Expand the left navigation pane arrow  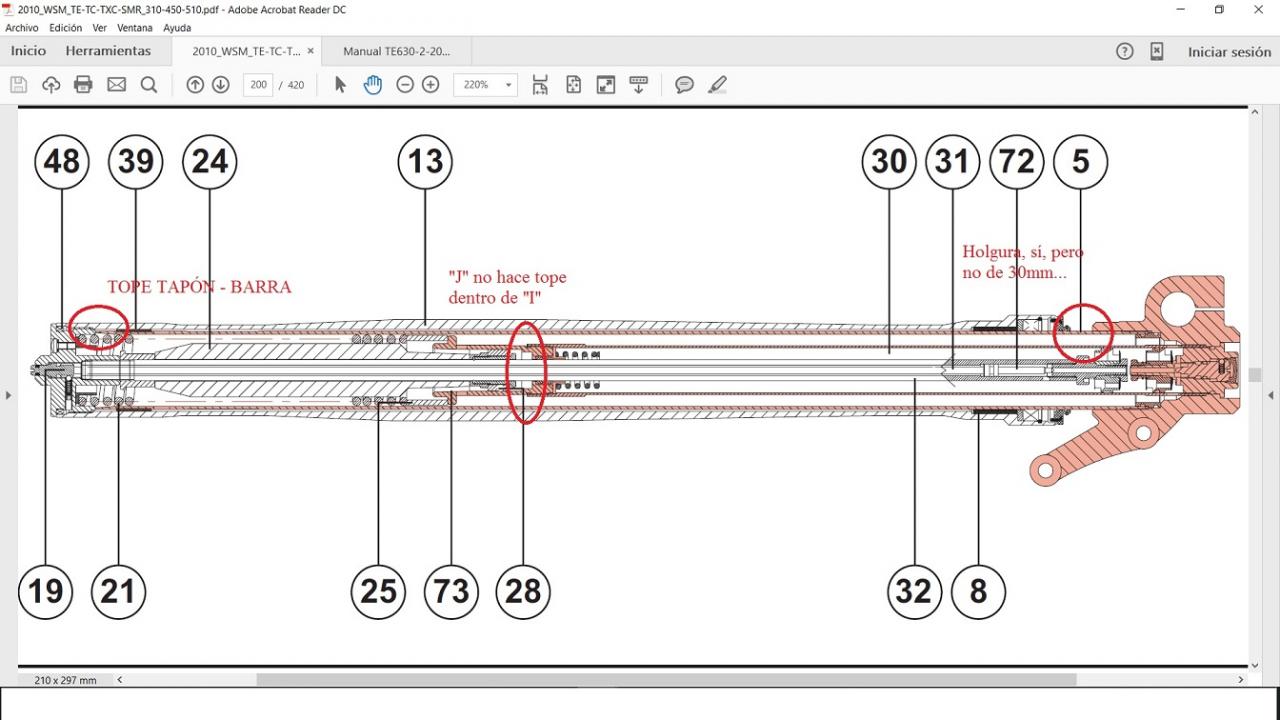[8, 395]
